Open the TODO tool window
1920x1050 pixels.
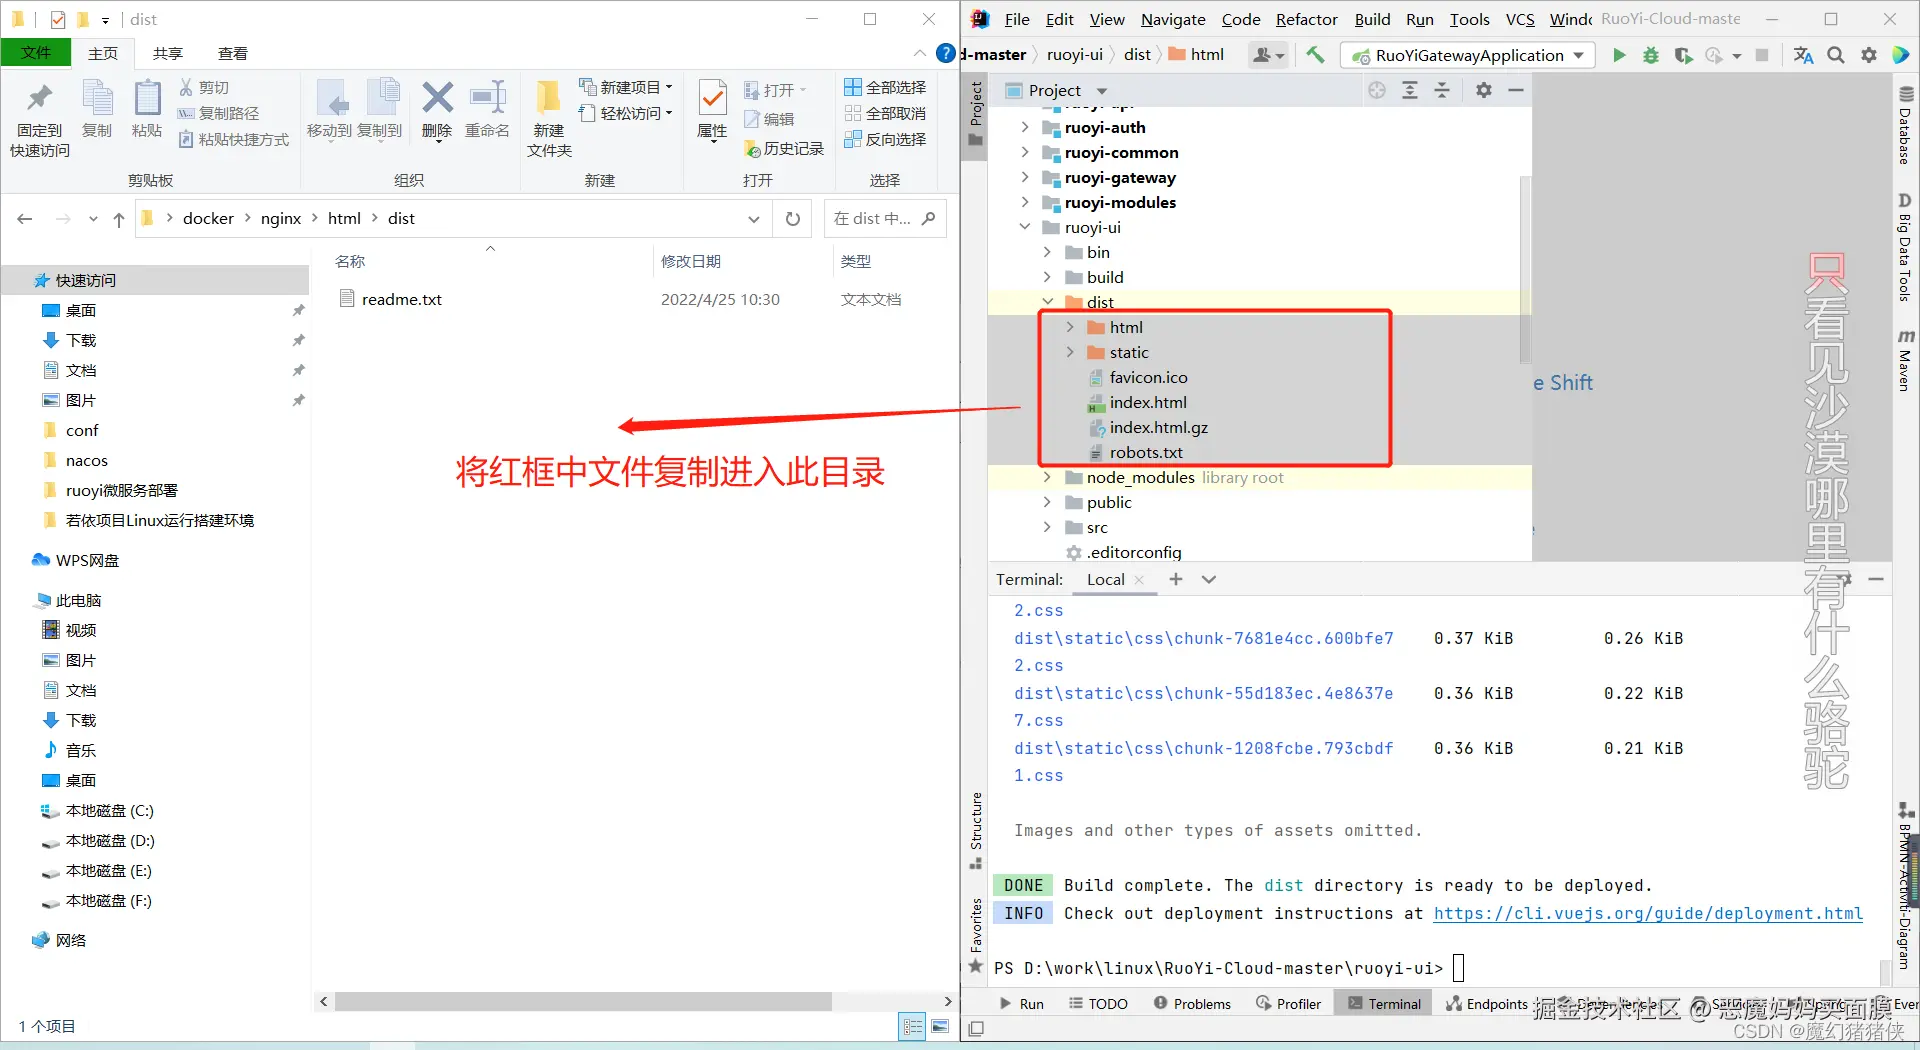point(1098,1004)
